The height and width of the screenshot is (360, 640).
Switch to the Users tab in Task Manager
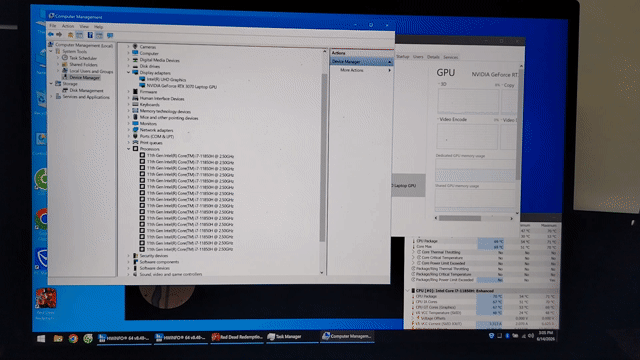click(x=418, y=57)
